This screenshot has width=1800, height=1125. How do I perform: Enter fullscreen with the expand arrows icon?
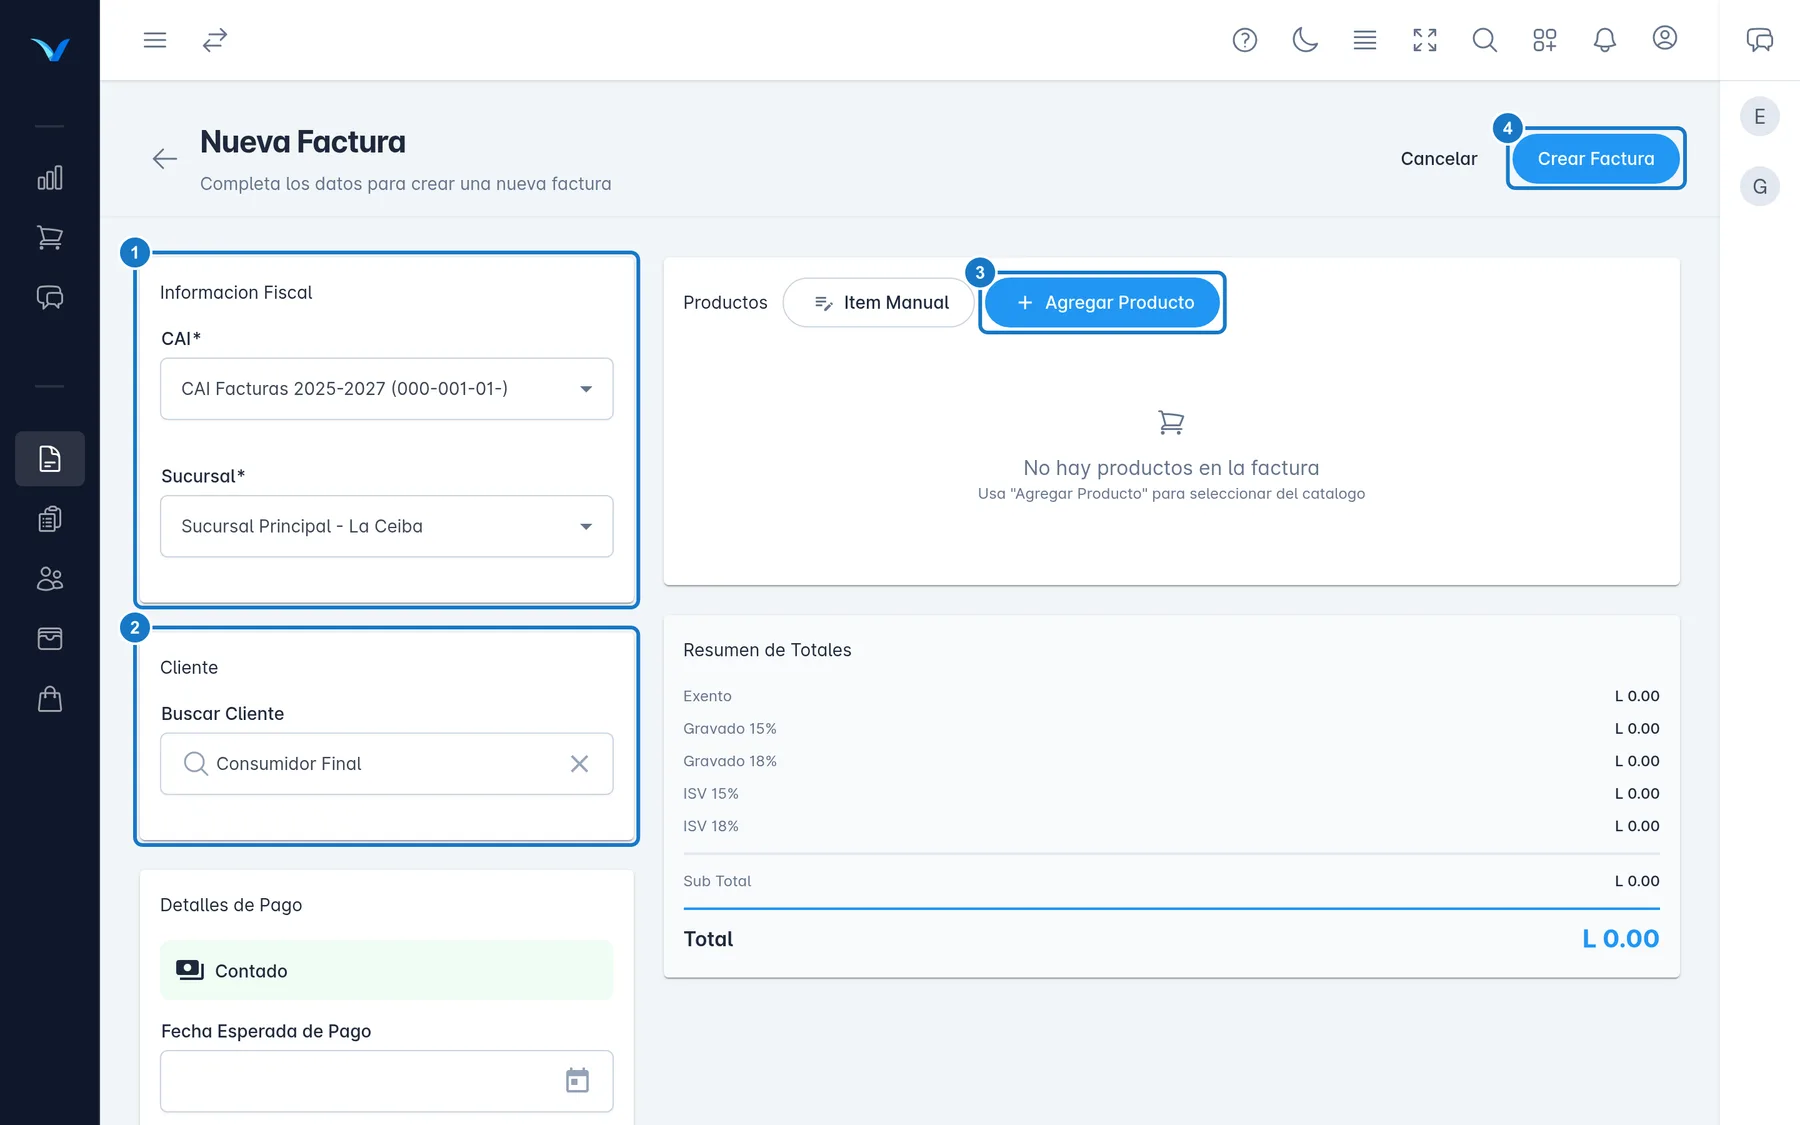tap(1425, 40)
